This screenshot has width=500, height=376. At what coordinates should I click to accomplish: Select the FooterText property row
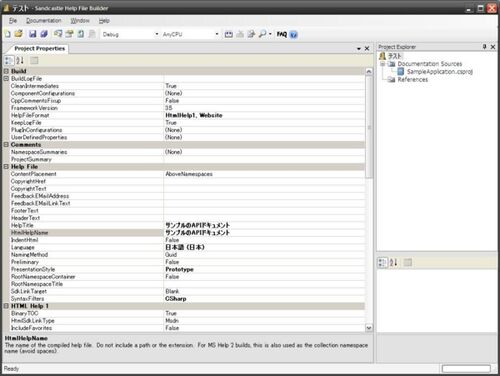click(x=187, y=211)
